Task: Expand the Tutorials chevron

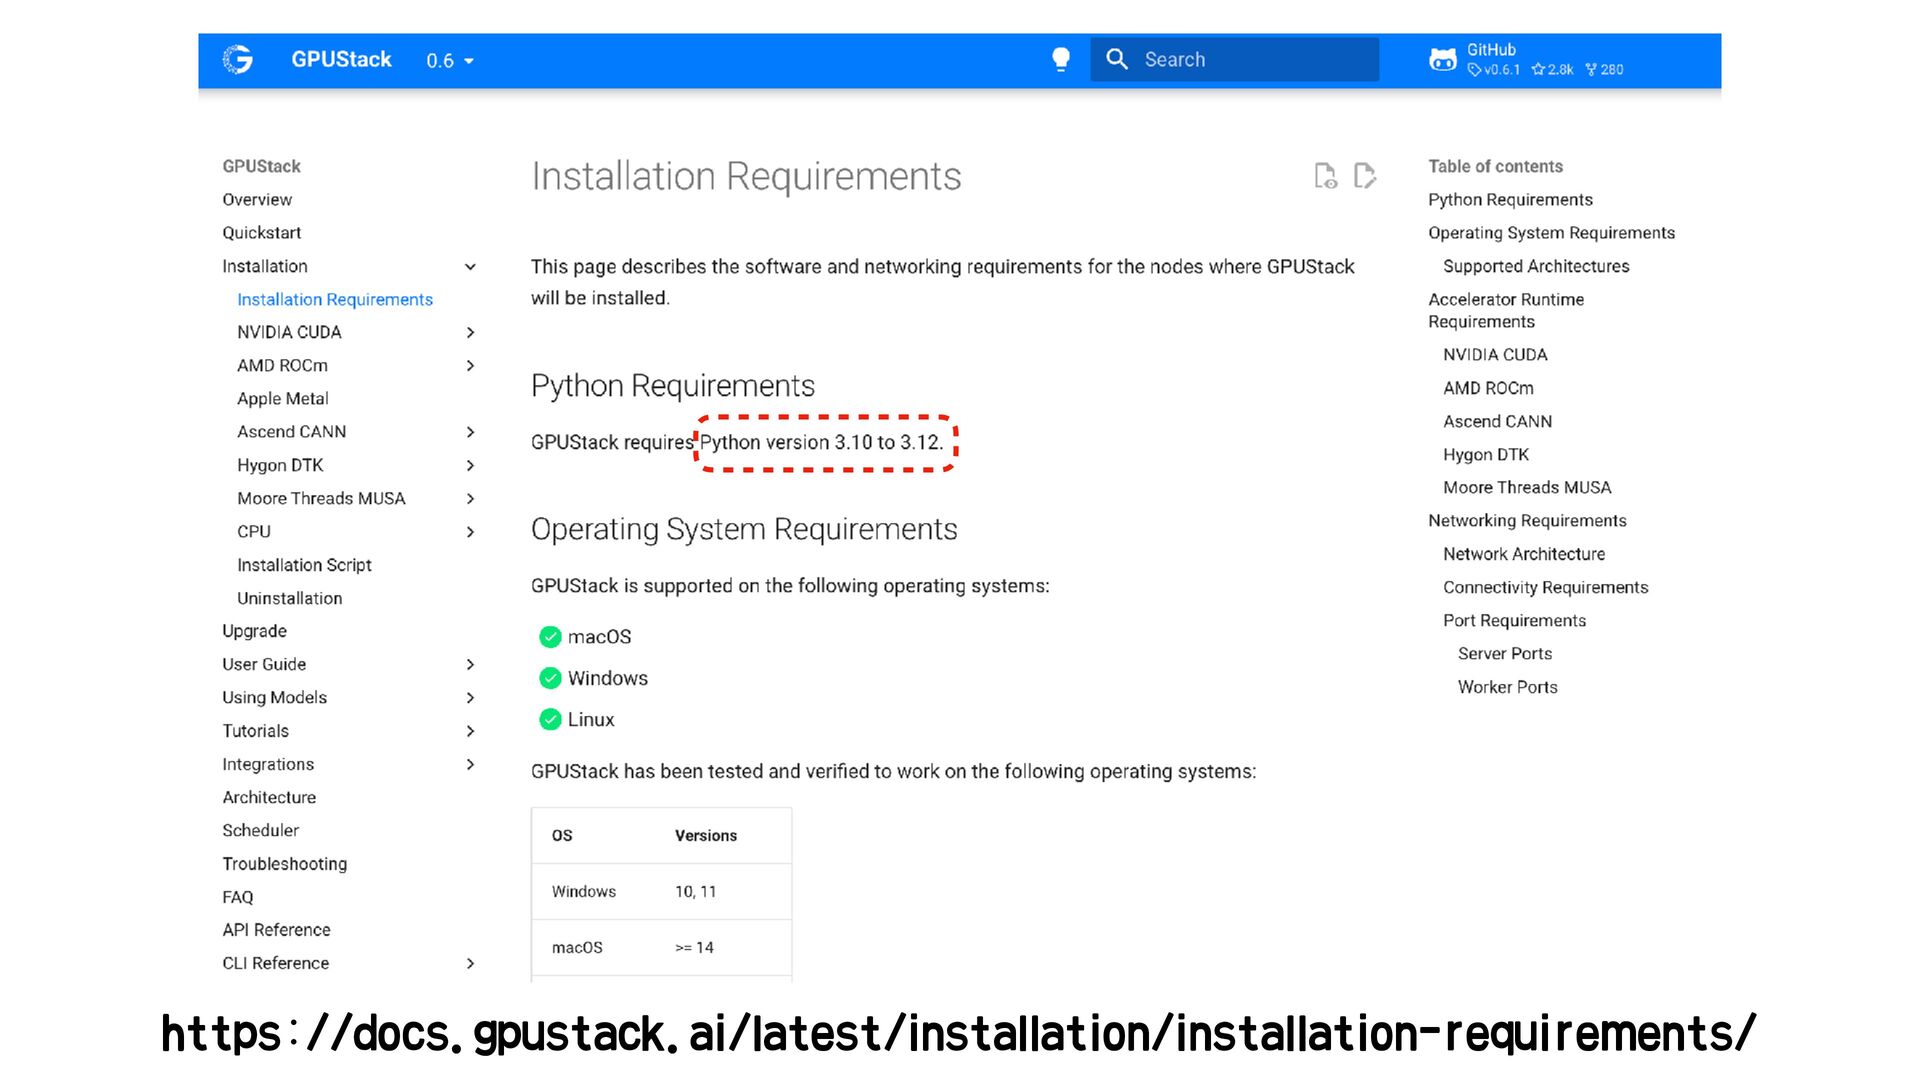Action: coord(470,732)
